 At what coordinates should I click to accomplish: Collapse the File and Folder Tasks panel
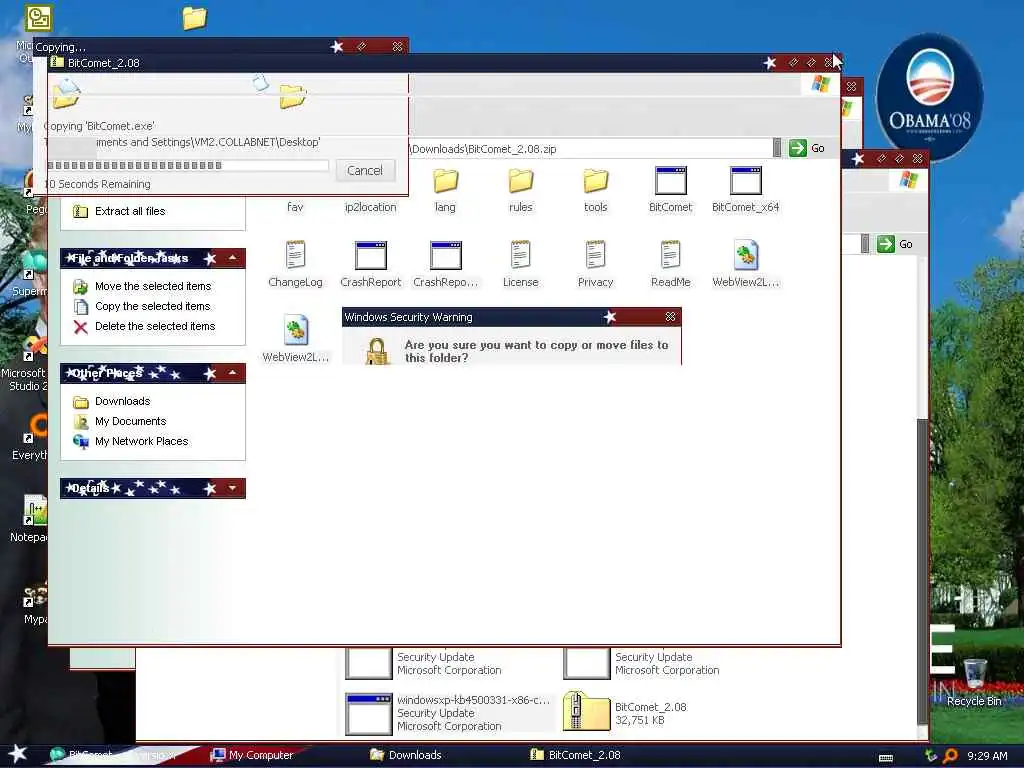tap(232, 259)
